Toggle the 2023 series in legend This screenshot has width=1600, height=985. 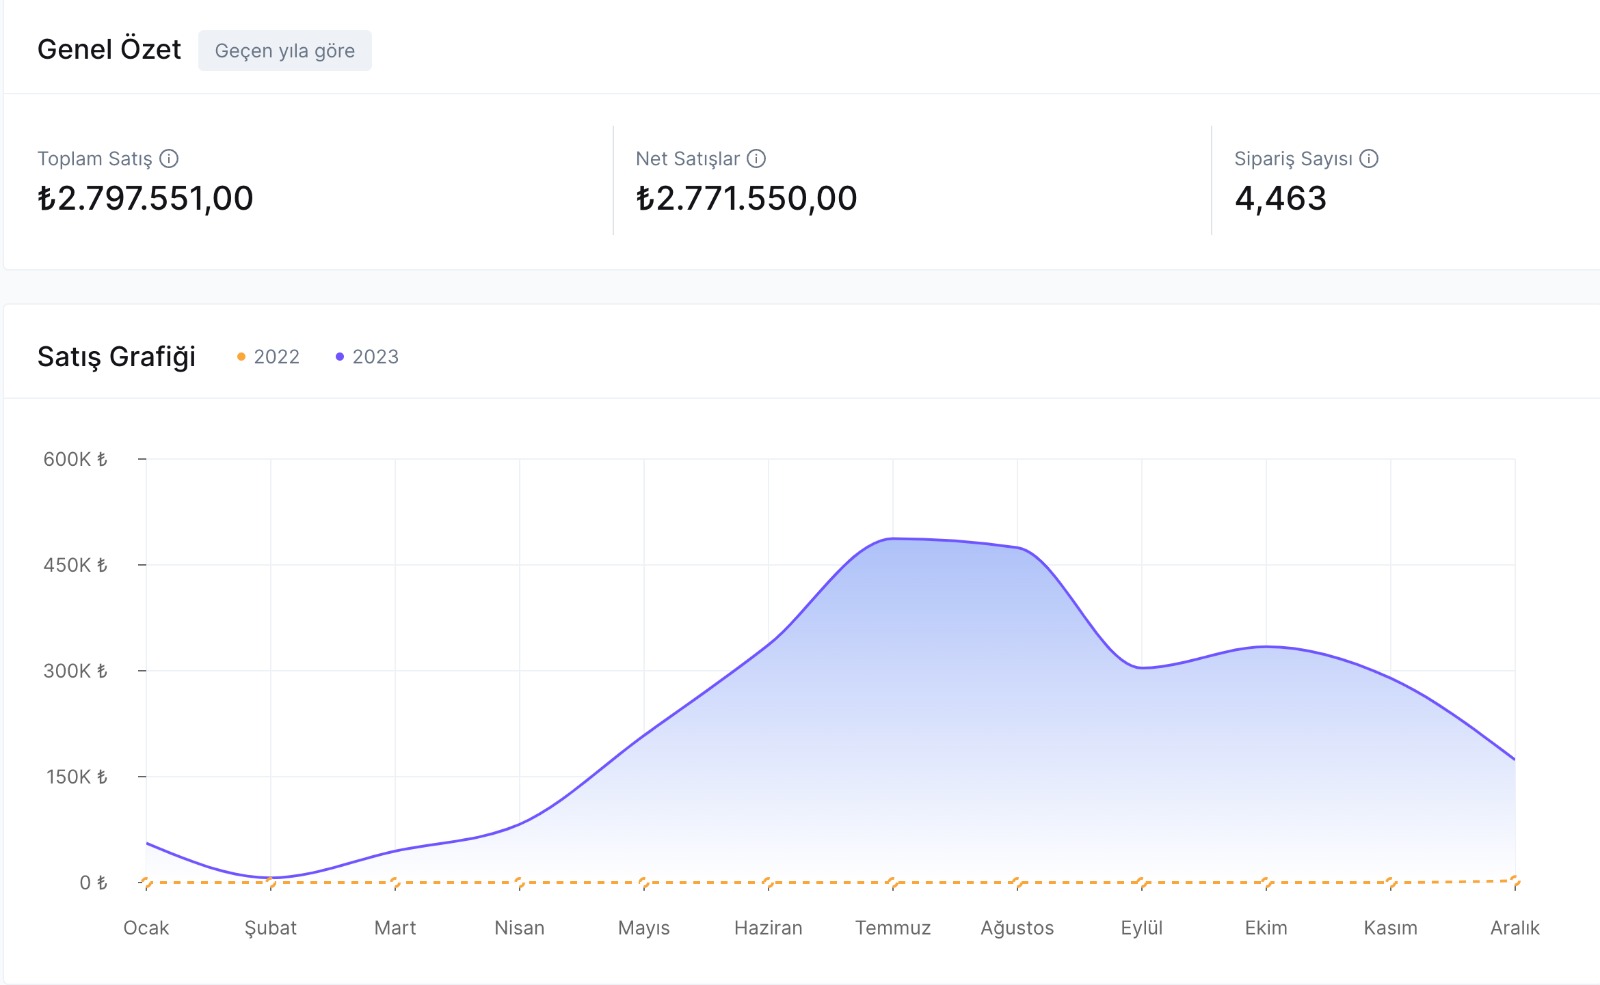(367, 357)
